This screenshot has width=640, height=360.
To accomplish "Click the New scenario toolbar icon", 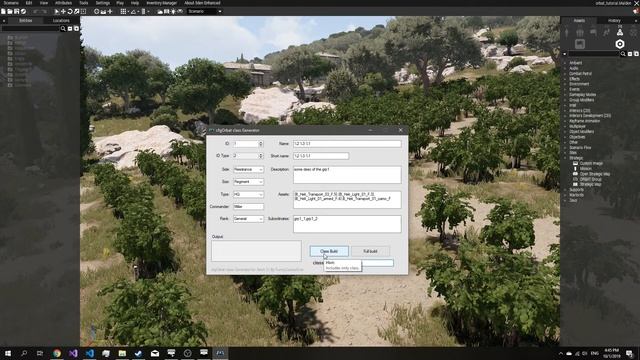I will (3, 11).
